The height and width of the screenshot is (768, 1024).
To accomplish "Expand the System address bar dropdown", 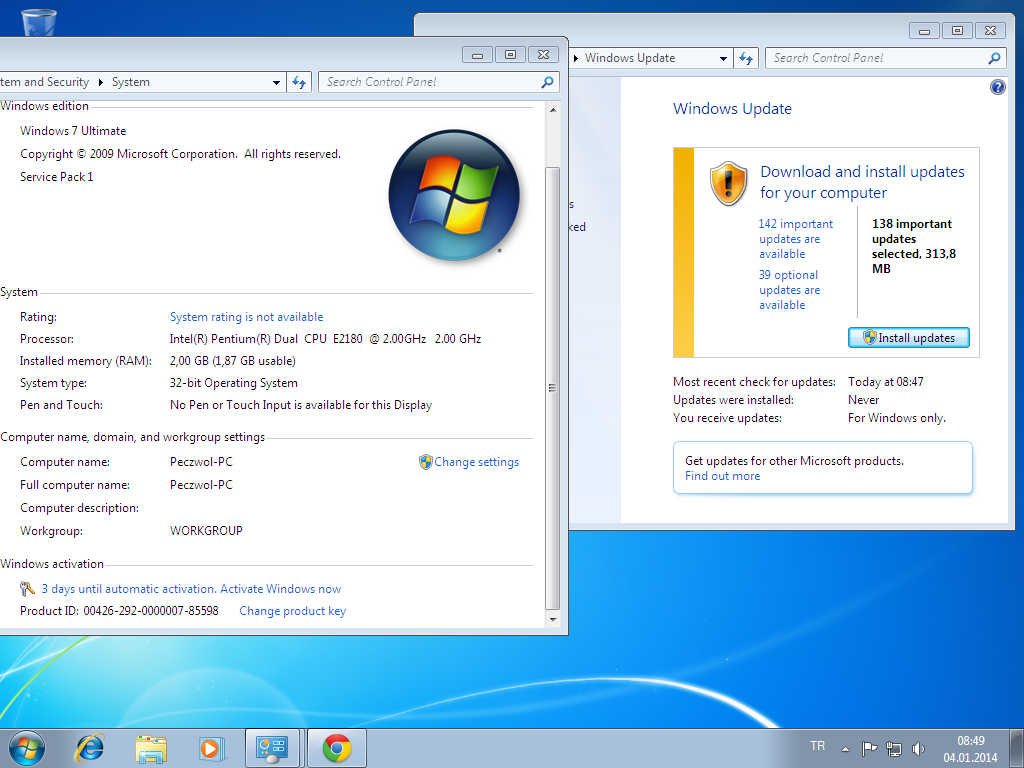I will pos(276,82).
